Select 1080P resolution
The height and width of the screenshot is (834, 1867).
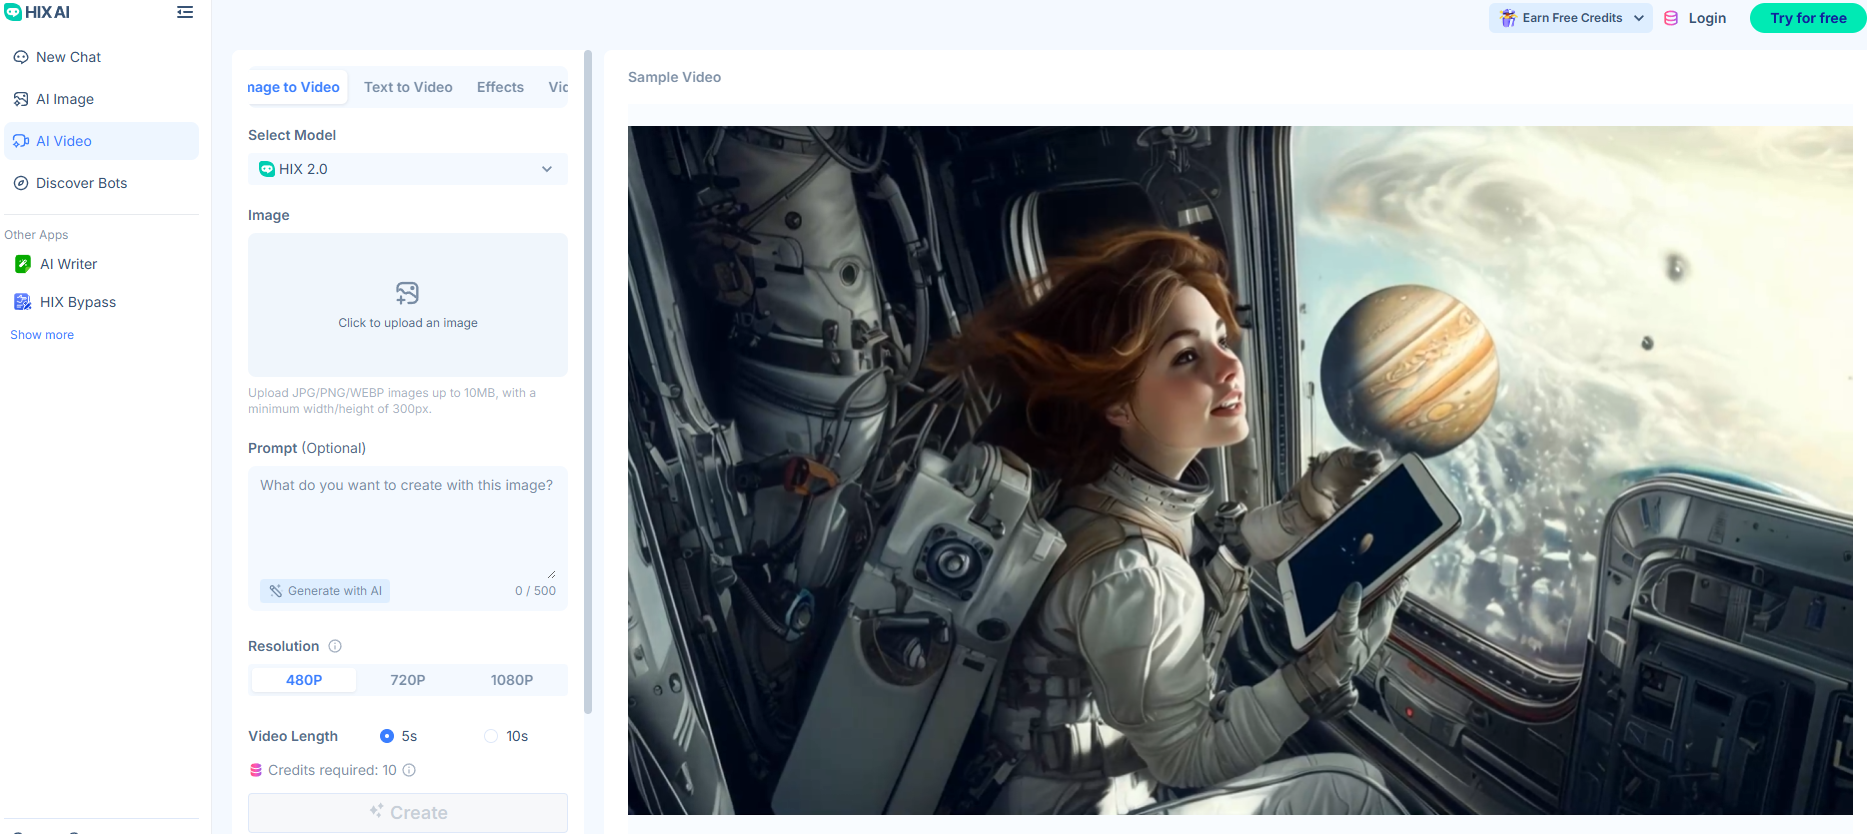[512, 680]
